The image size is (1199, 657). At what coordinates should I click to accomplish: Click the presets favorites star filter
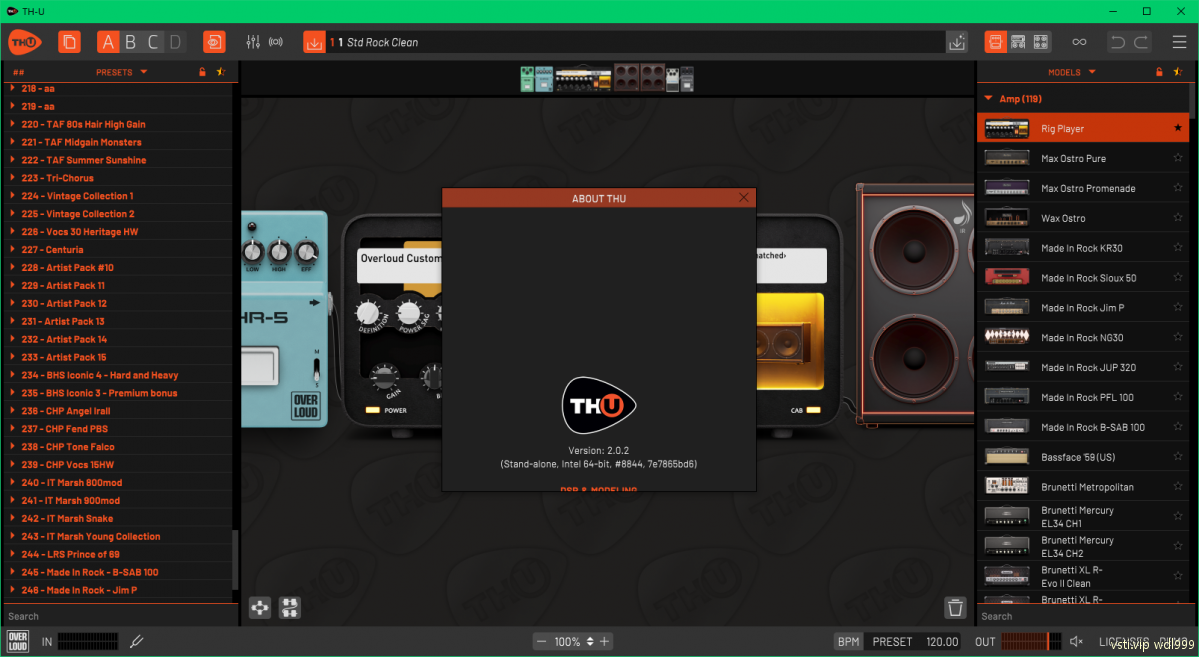(x=221, y=72)
